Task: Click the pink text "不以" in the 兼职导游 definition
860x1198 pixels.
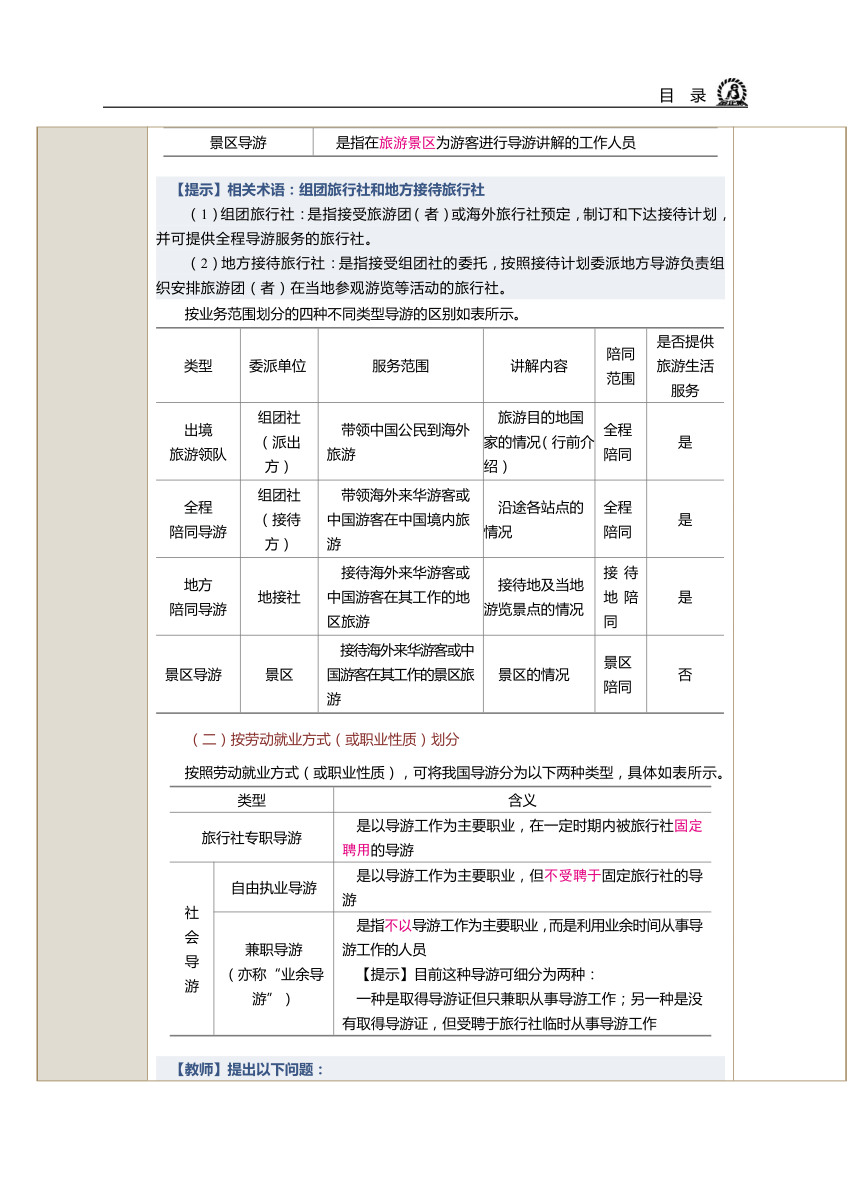Action: pos(398,925)
